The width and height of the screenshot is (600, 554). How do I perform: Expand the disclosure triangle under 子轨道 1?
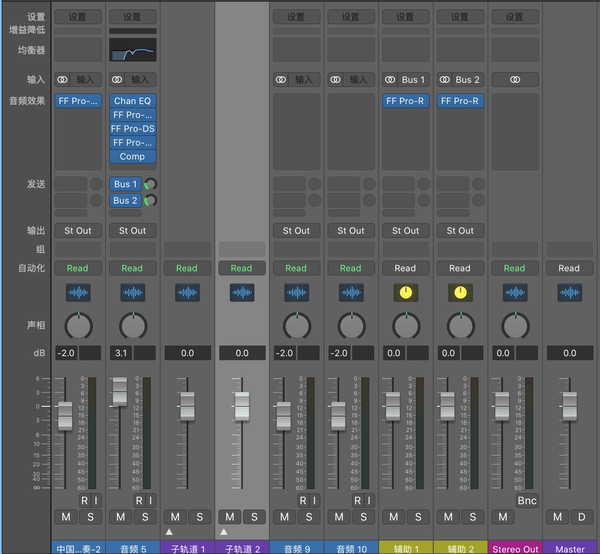point(169,532)
